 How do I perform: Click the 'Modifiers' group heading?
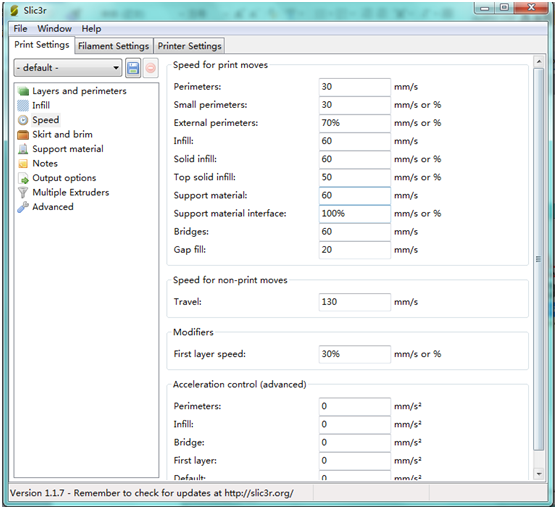193,332
